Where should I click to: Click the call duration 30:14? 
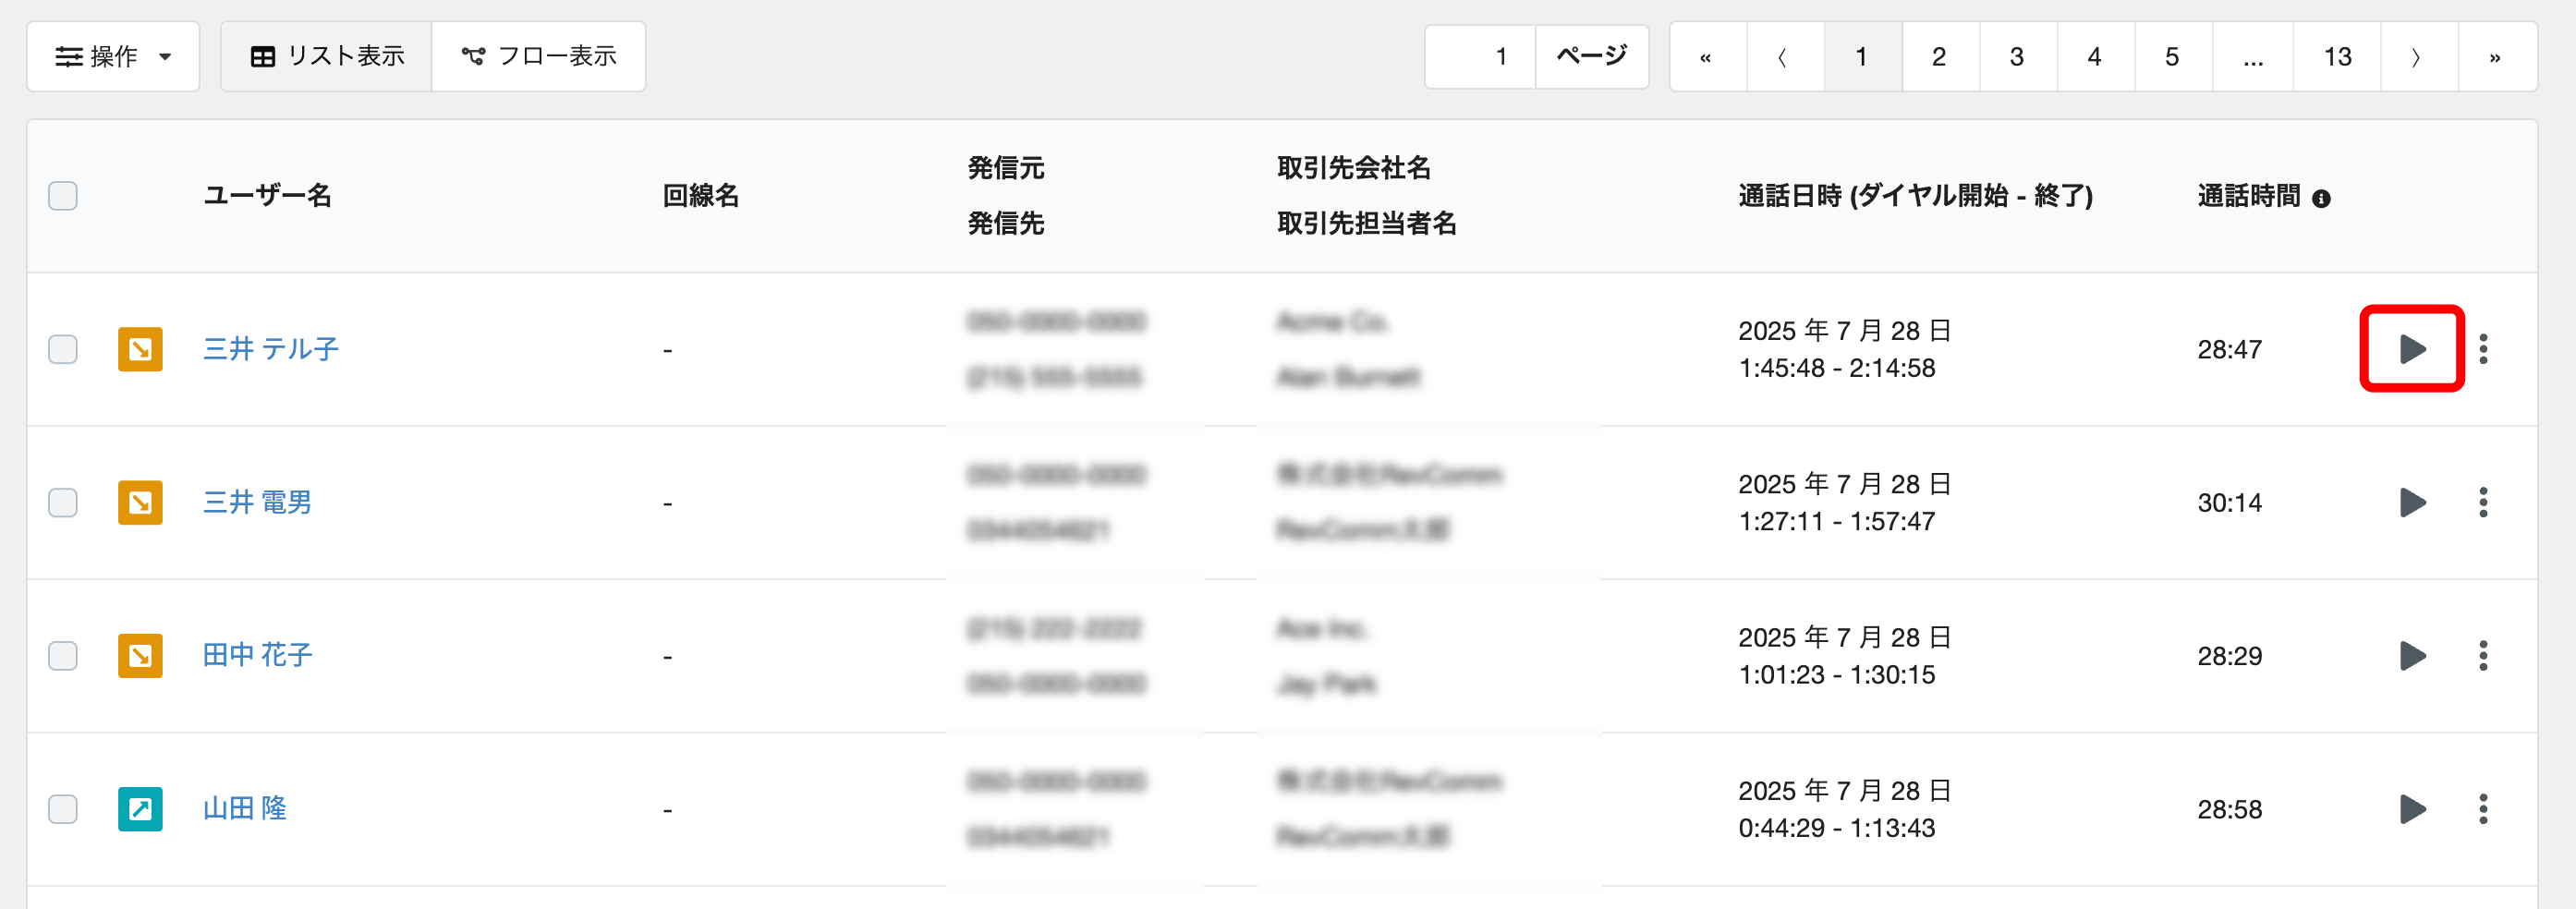coord(2229,502)
